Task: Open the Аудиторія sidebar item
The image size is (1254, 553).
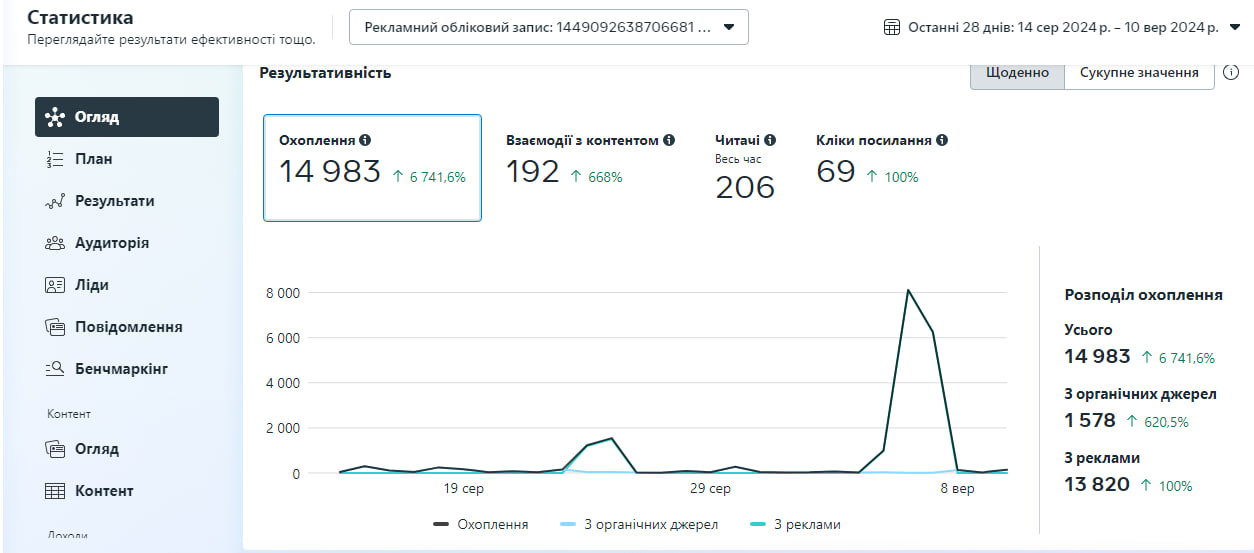Action: pos(127,243)
